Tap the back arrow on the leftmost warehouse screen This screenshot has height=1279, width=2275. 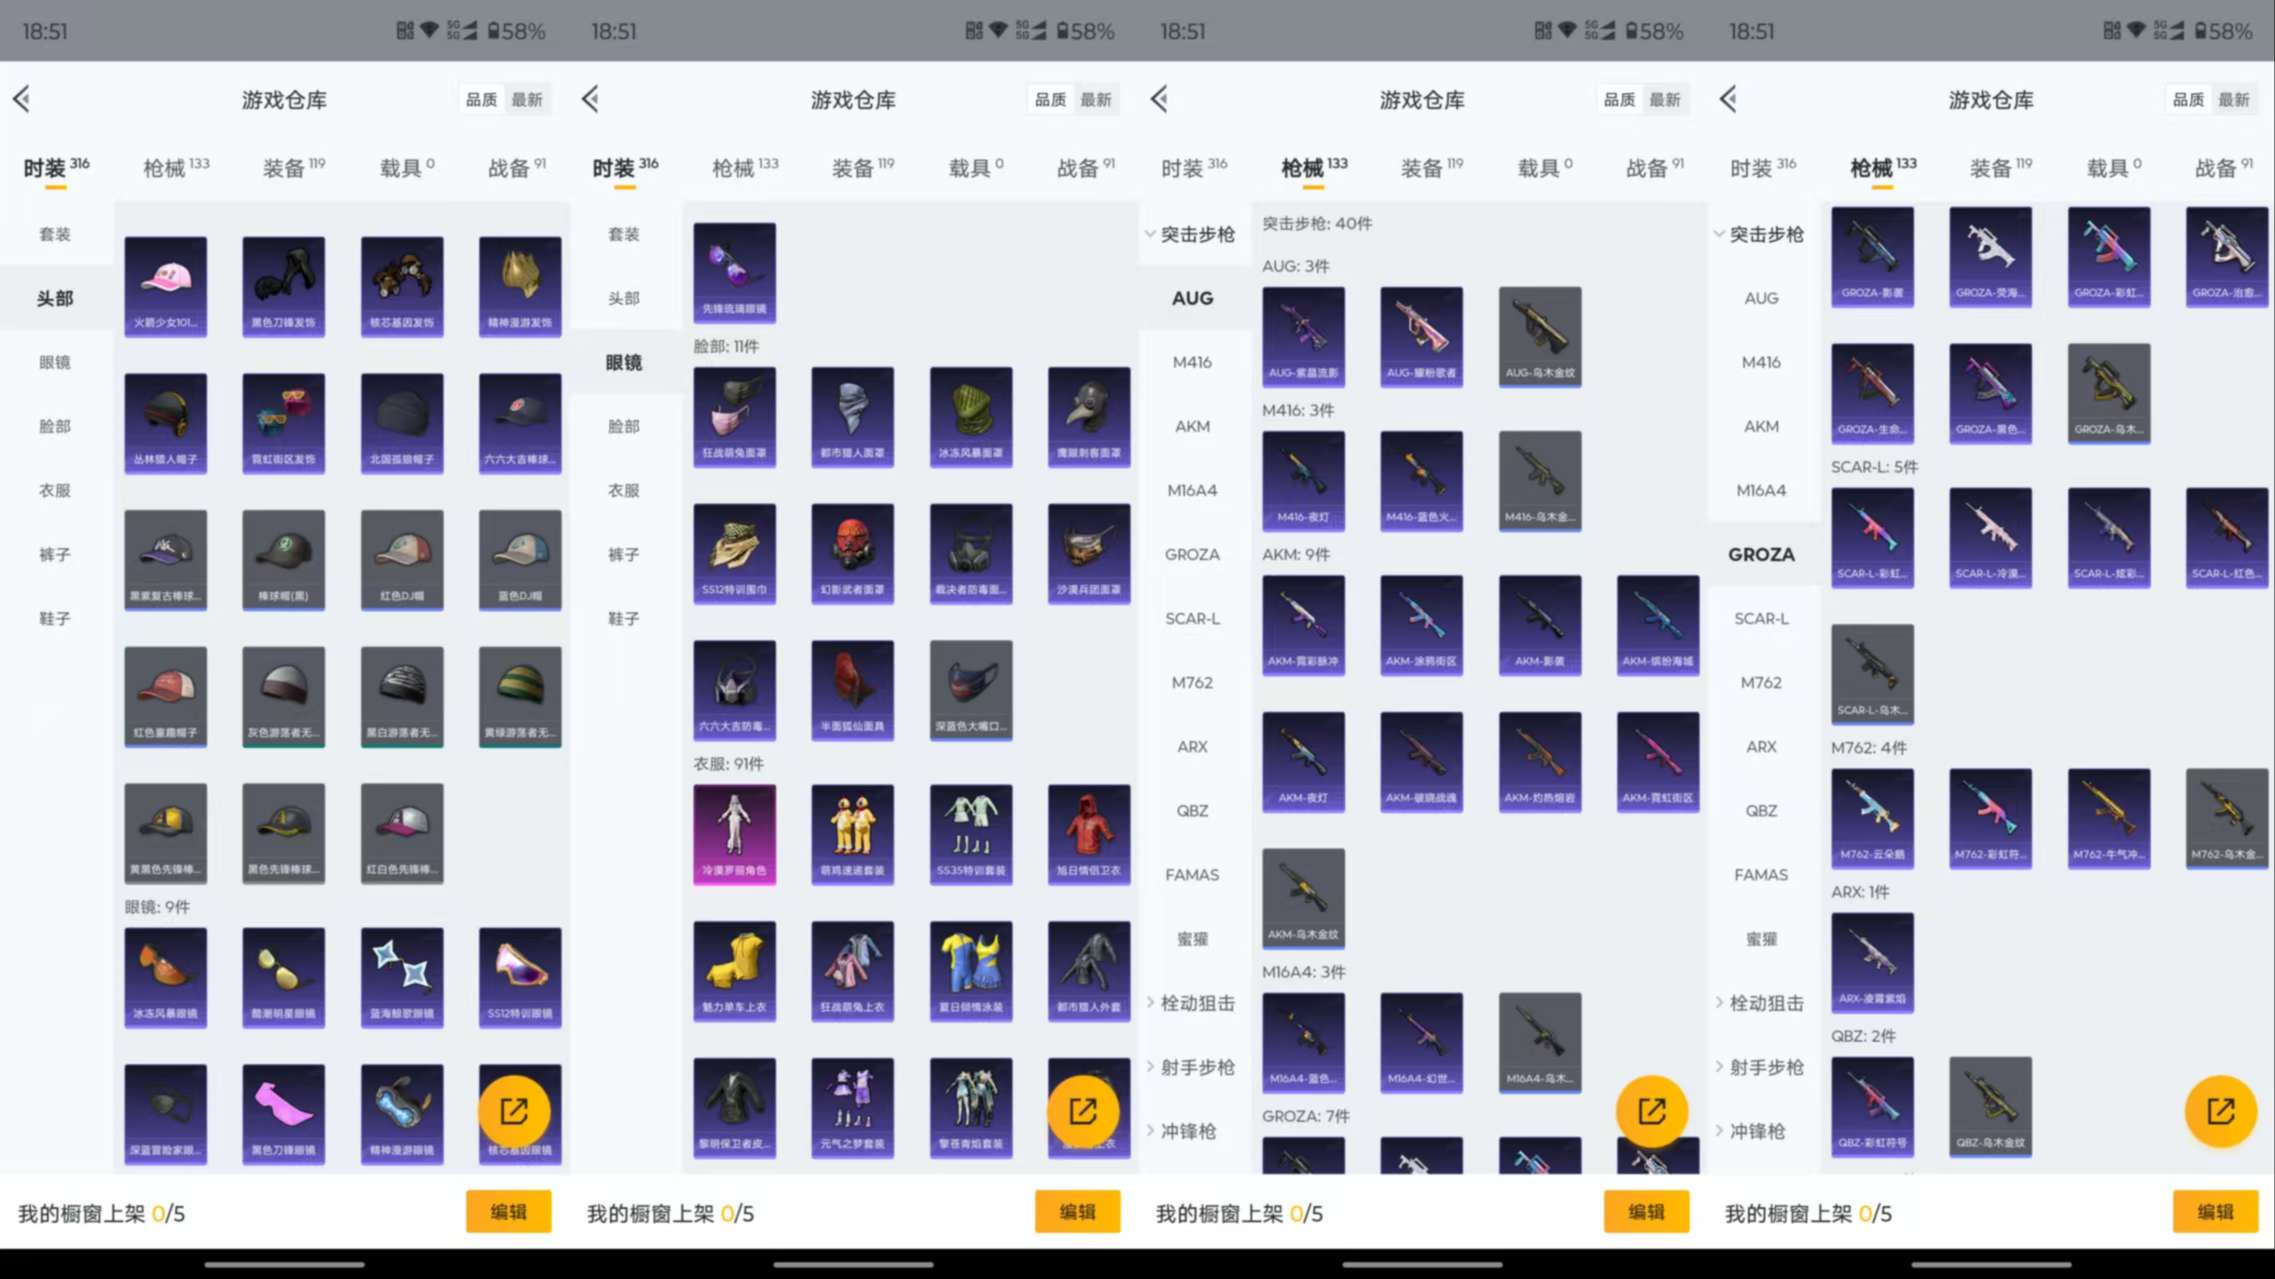(x=22, y=99)
